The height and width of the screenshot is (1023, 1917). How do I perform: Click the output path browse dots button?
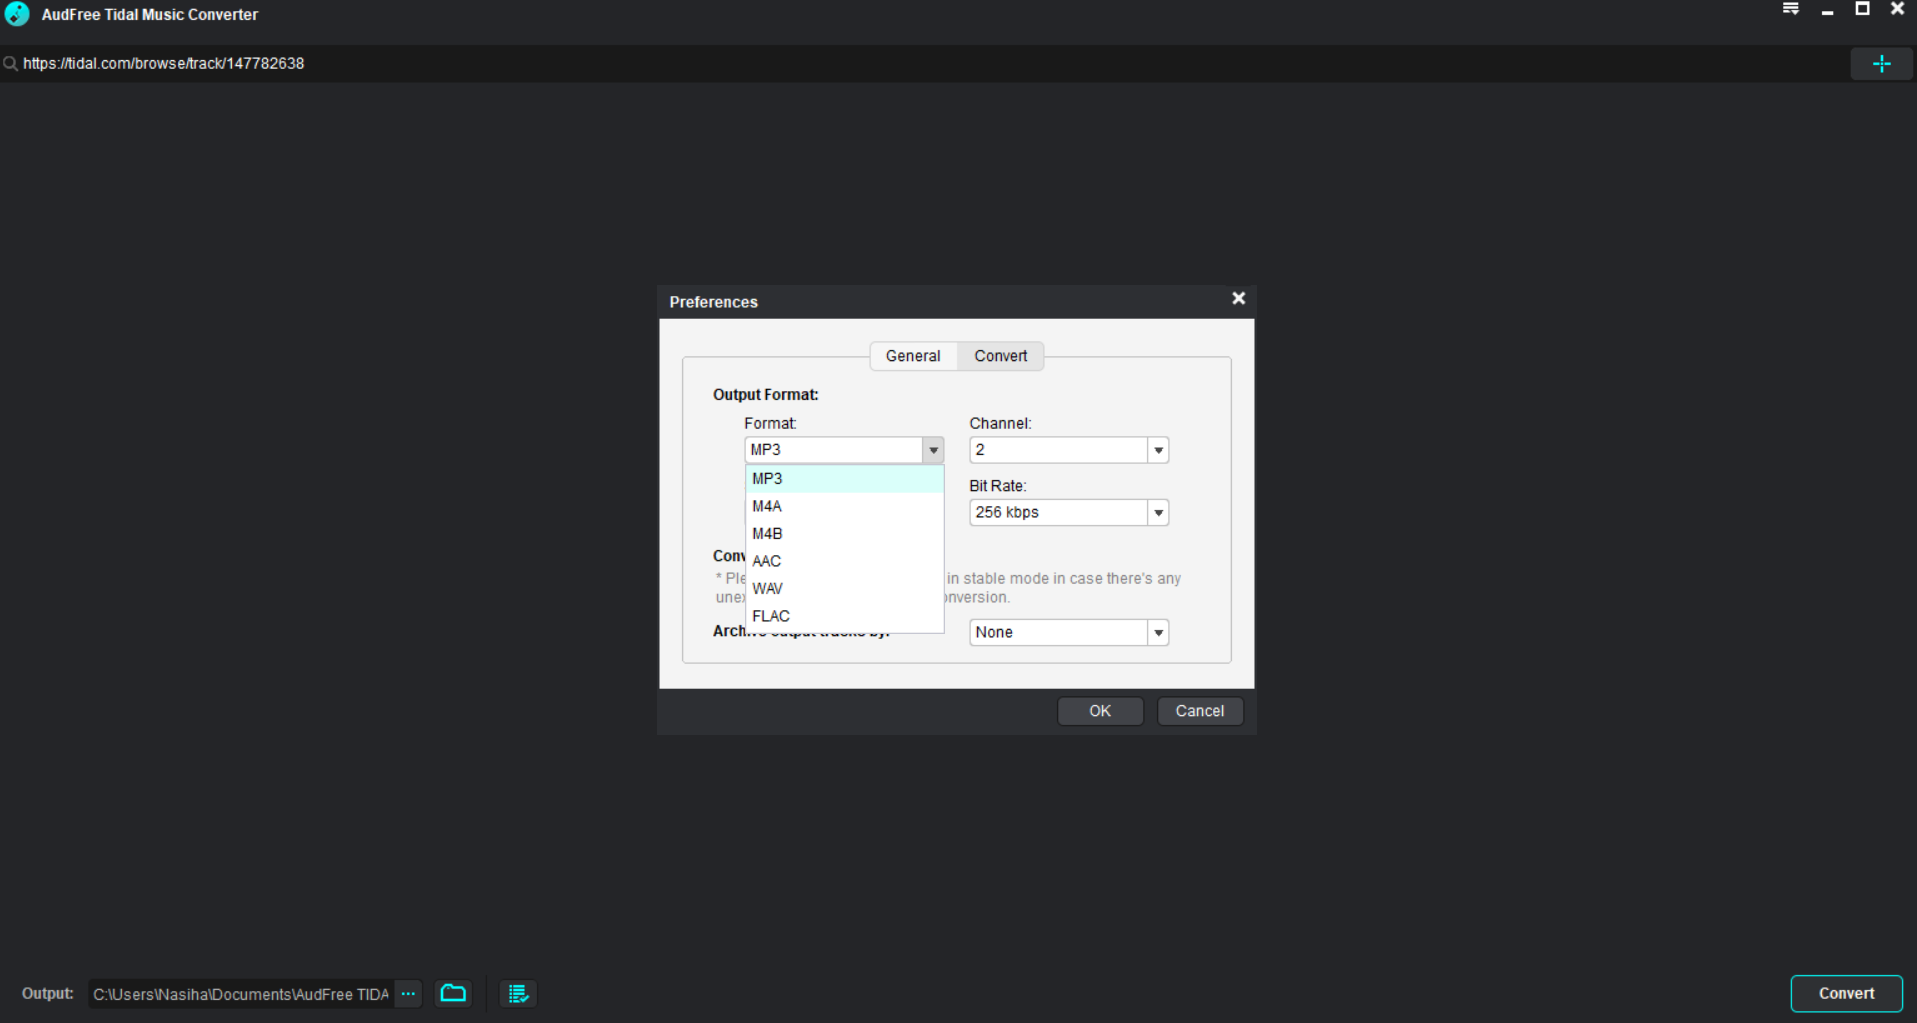pyautogui.click(x=408, y=993)
